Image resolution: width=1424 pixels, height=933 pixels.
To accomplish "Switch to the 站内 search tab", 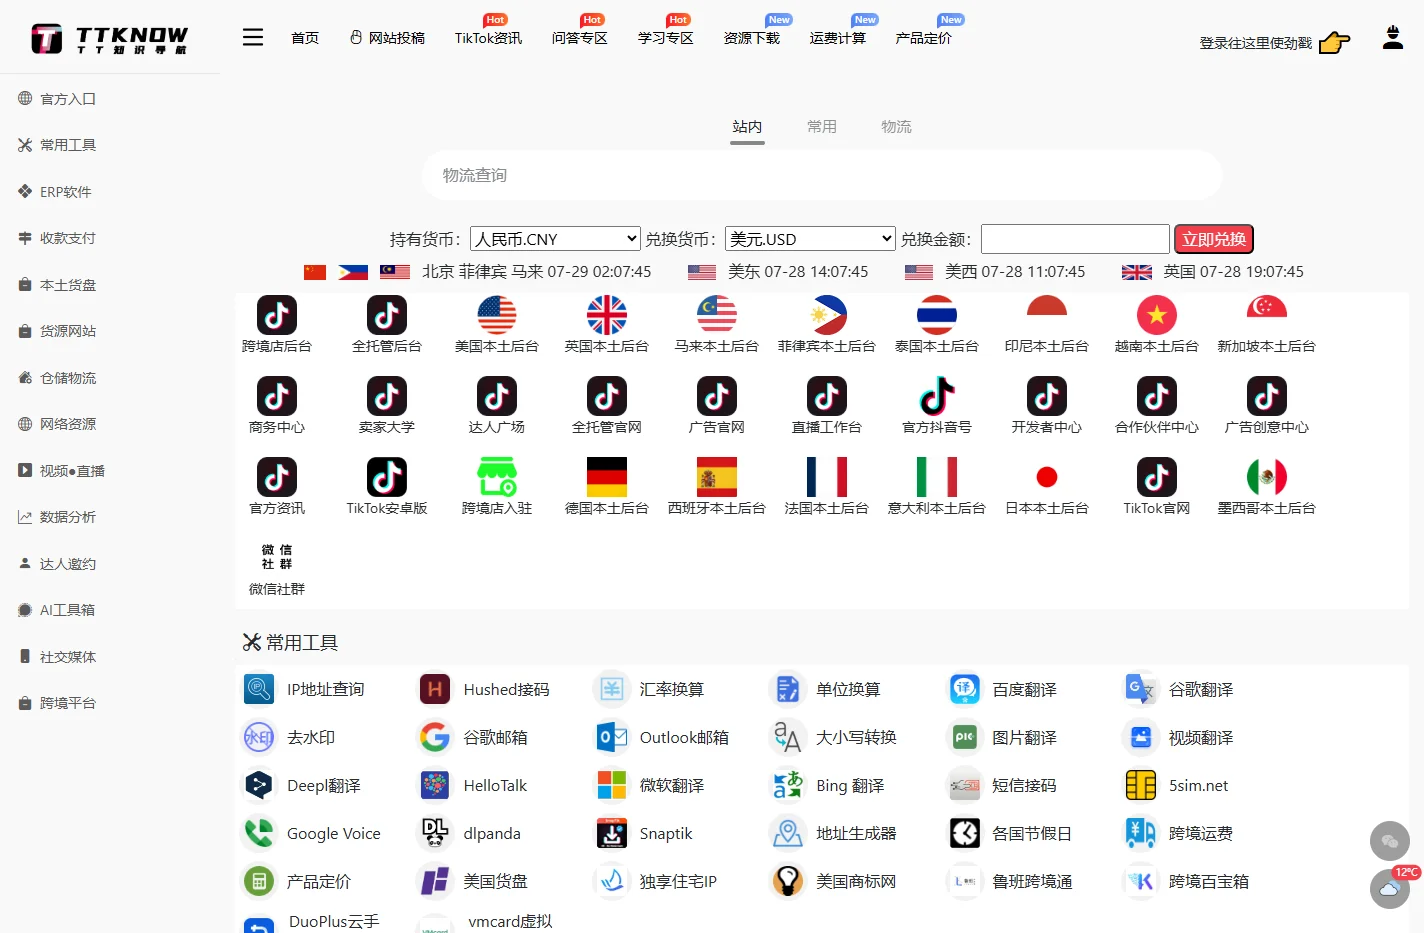I will click(747, 127).
